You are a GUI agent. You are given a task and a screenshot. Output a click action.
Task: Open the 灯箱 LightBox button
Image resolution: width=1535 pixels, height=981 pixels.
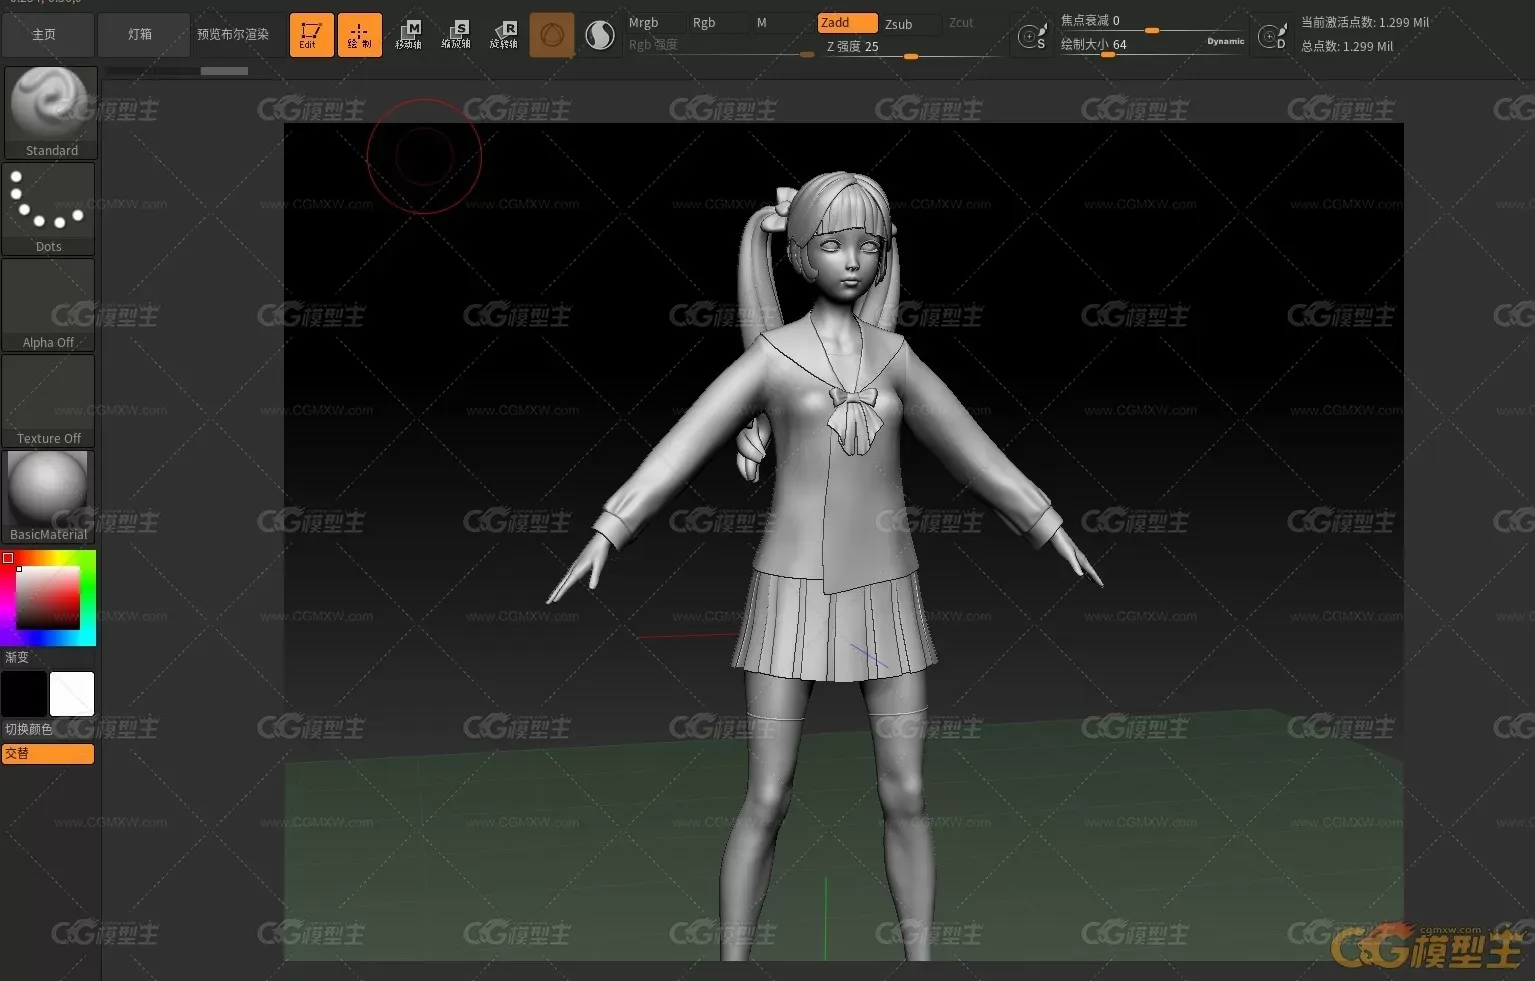(140, 35)
